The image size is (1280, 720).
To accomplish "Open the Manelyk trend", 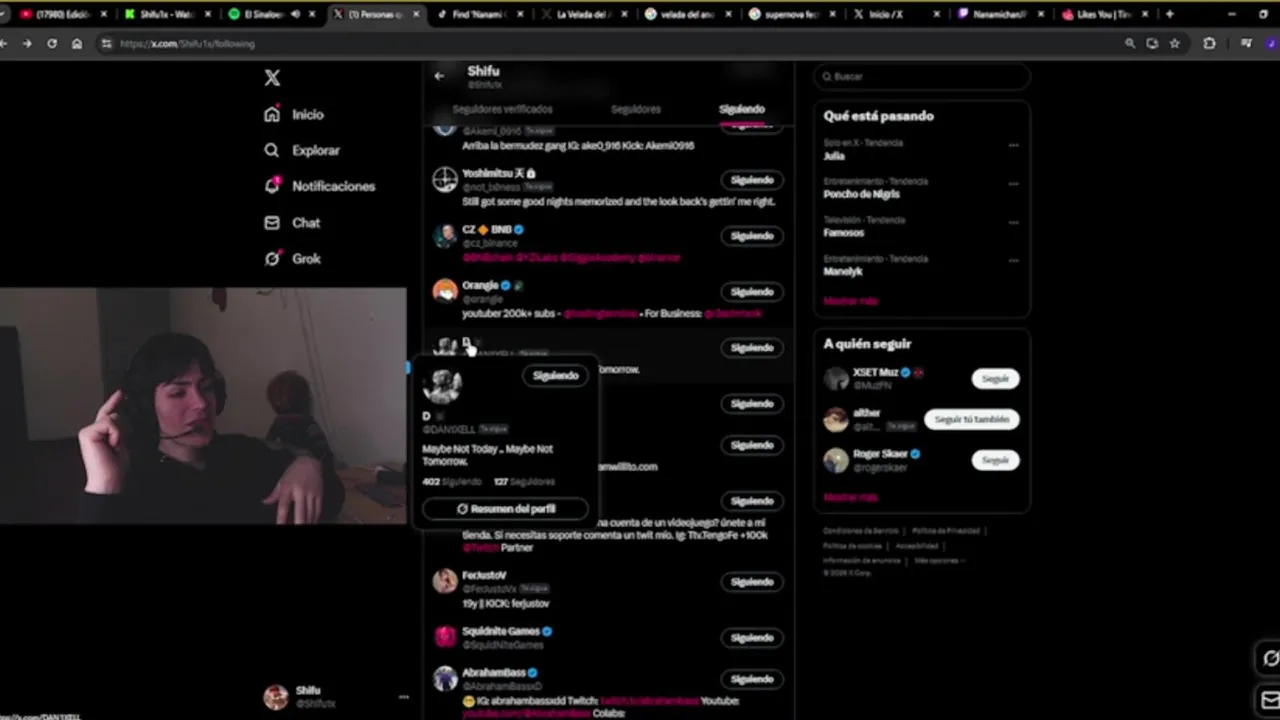I will pyautogui.click(x=842, y=271).
